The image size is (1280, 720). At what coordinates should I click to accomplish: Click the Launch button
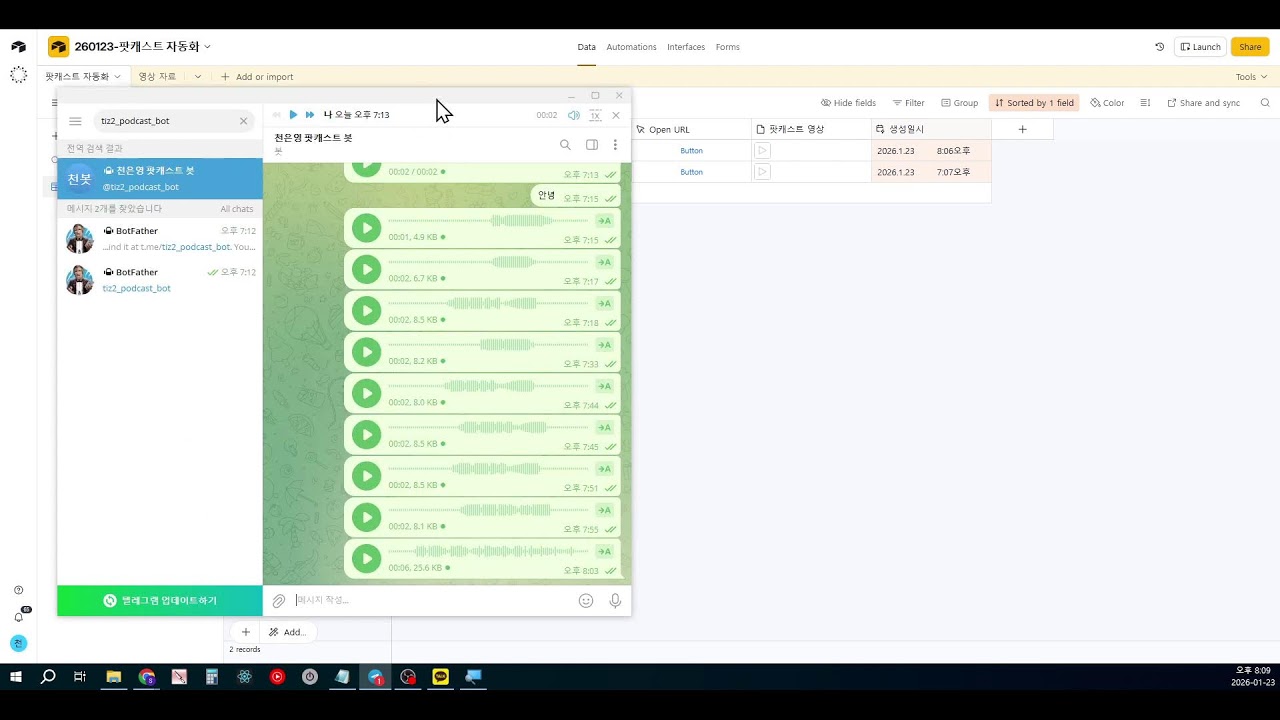[x=1199, y=47]
